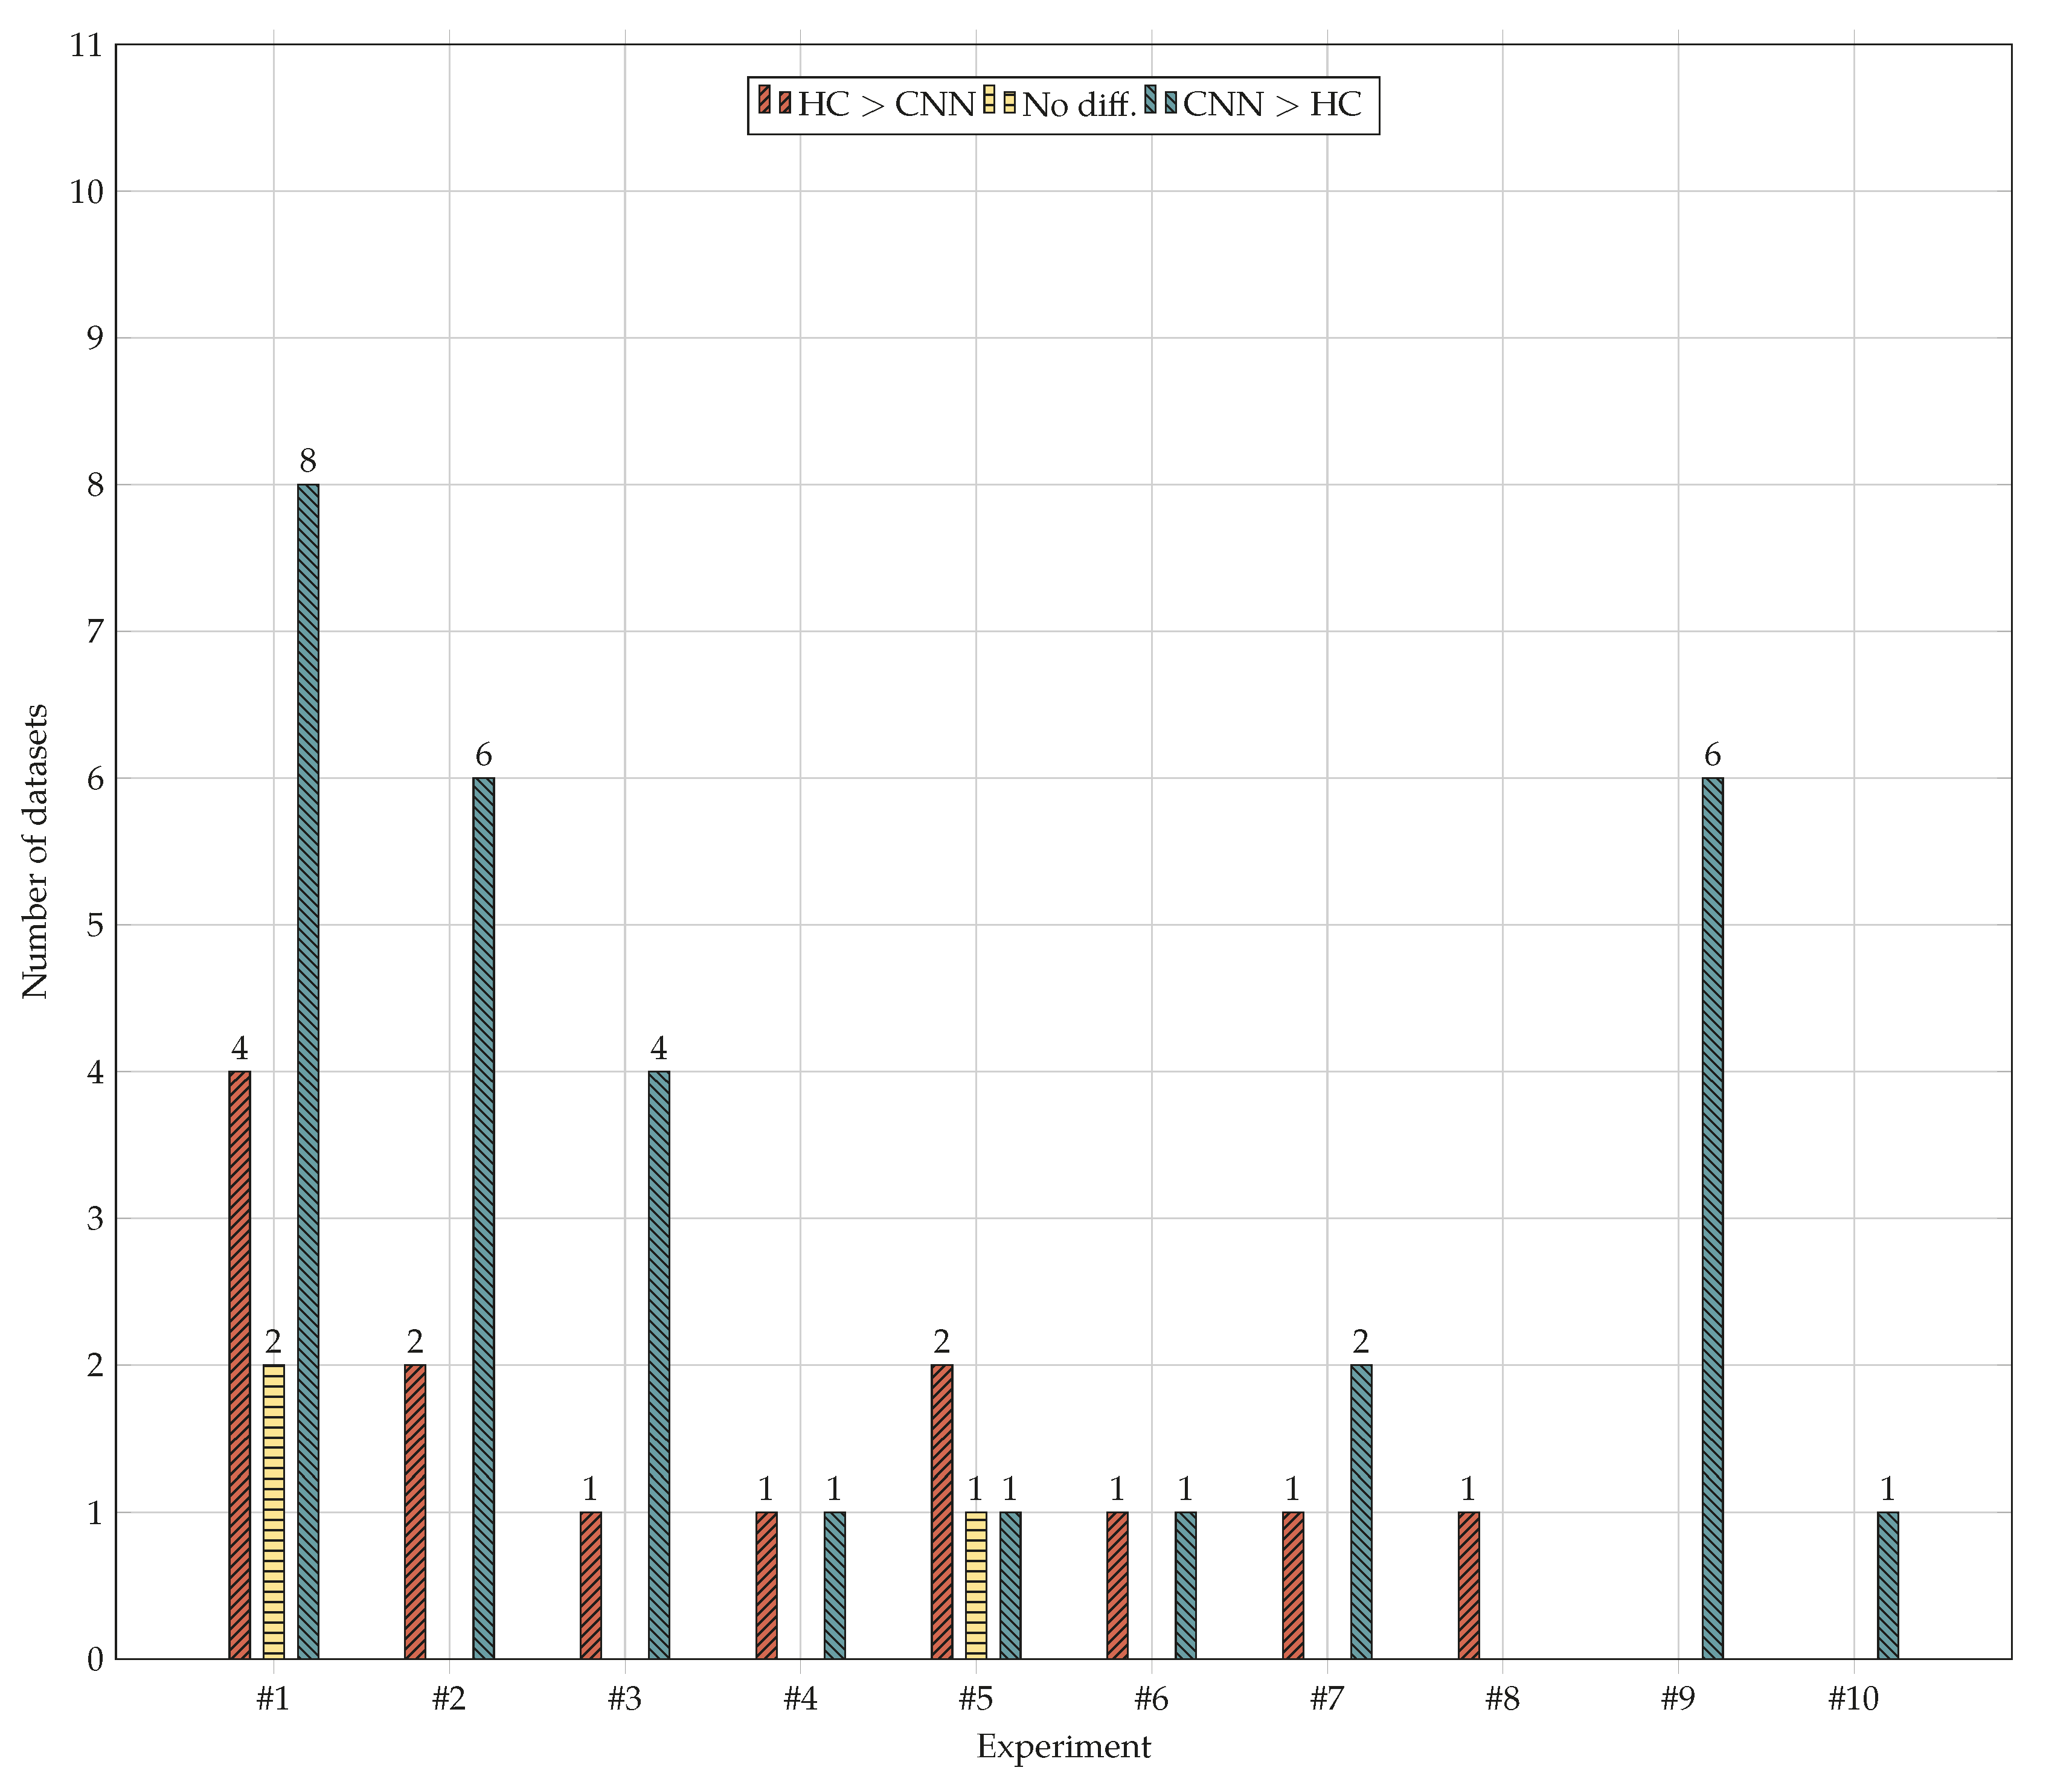Image resolution: width=2072 pixels, height=1779 pixels.
Task: Click the HC > CNN legend swatch
Action: (x=775, y=101)
